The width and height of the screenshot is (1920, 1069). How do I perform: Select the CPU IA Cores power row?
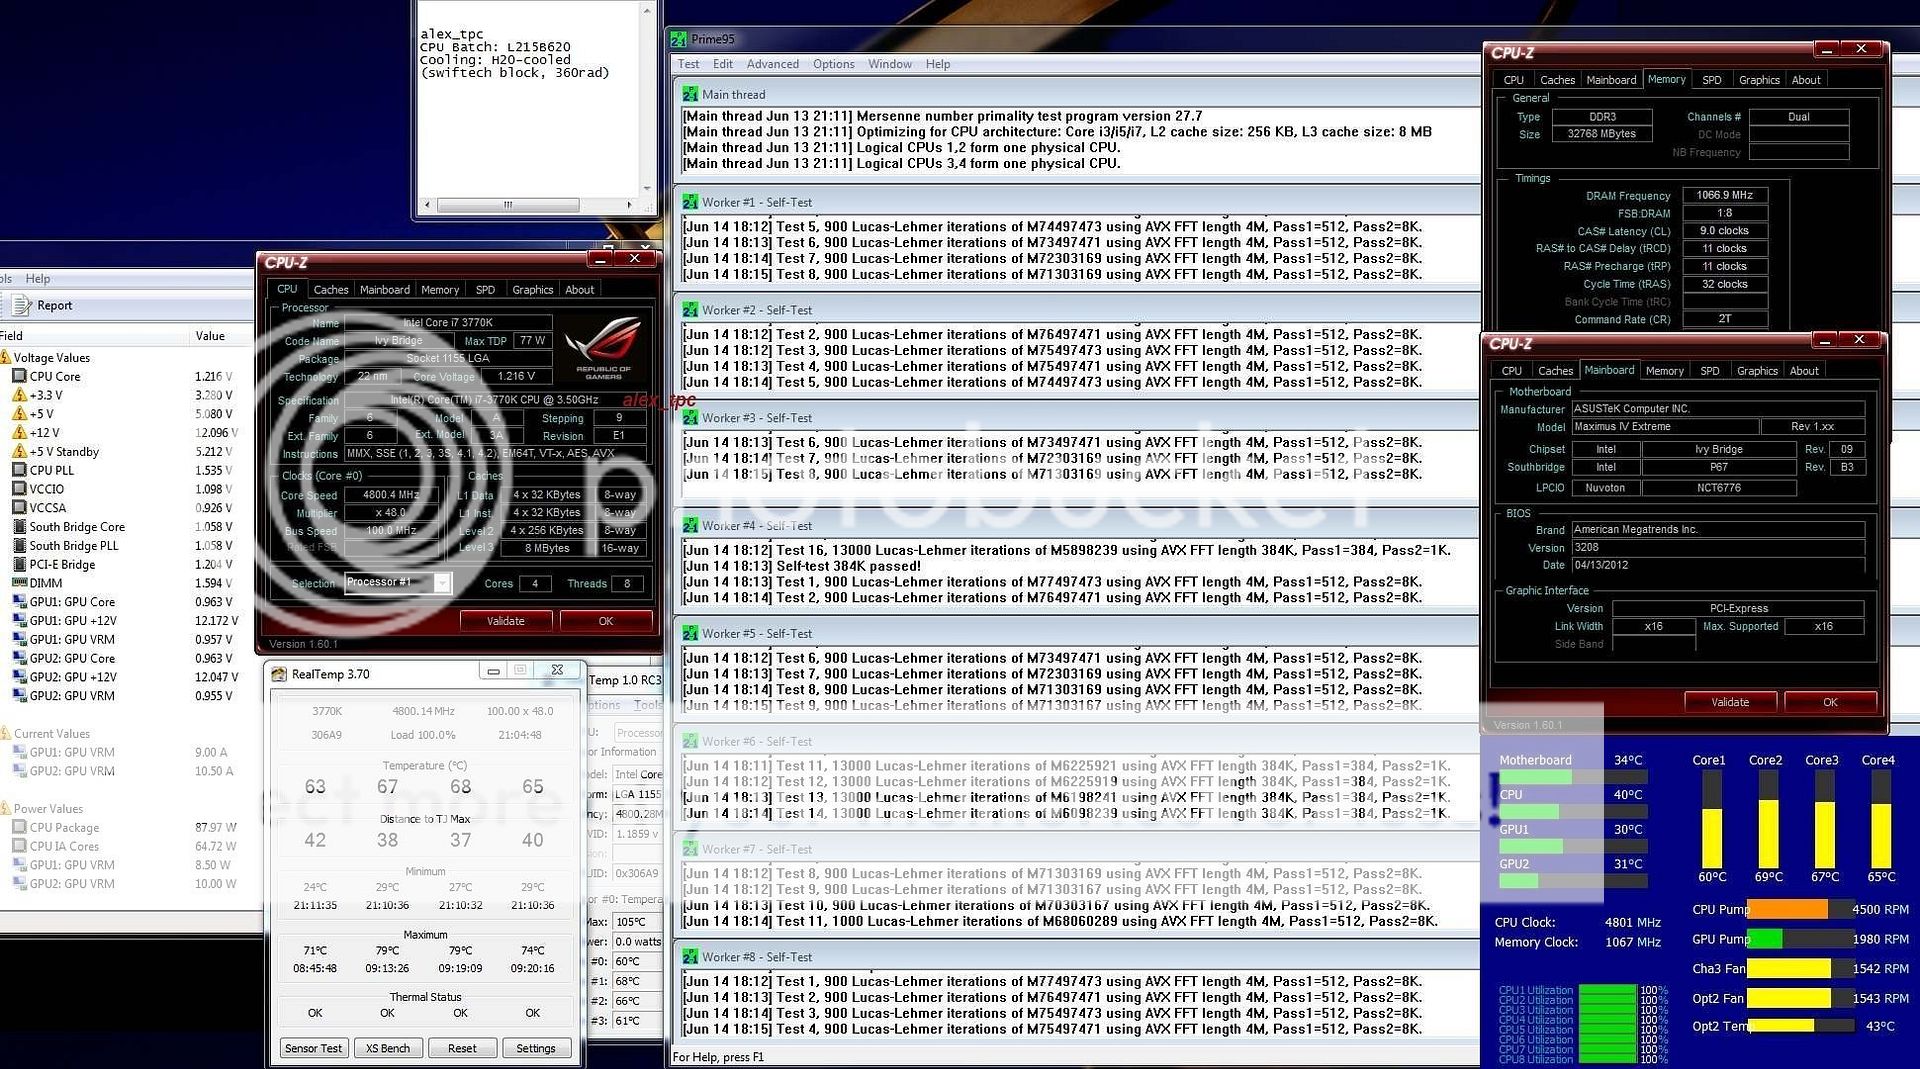(x=125, y=846)
